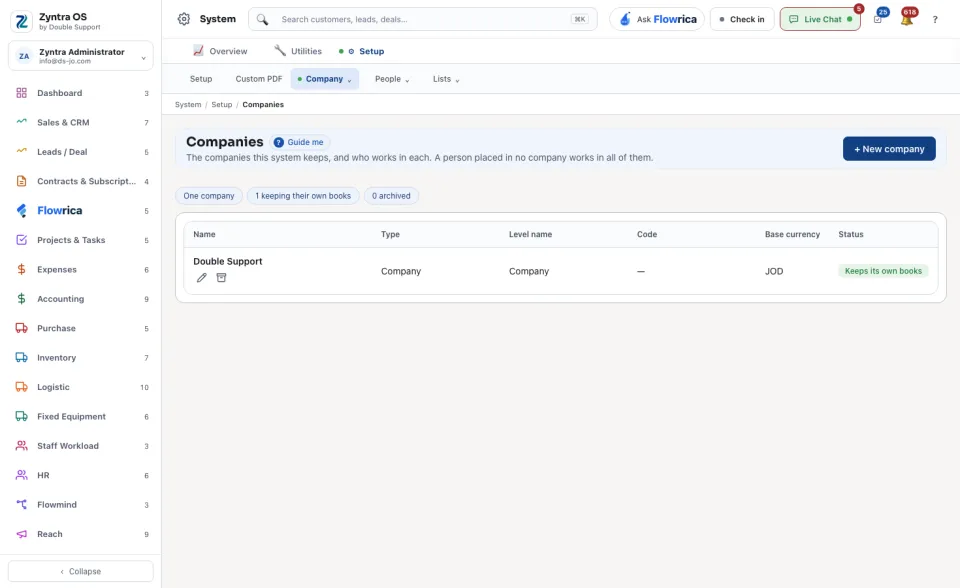Open the Reach module
960x588 pixels.
click(x=81, y=534)
